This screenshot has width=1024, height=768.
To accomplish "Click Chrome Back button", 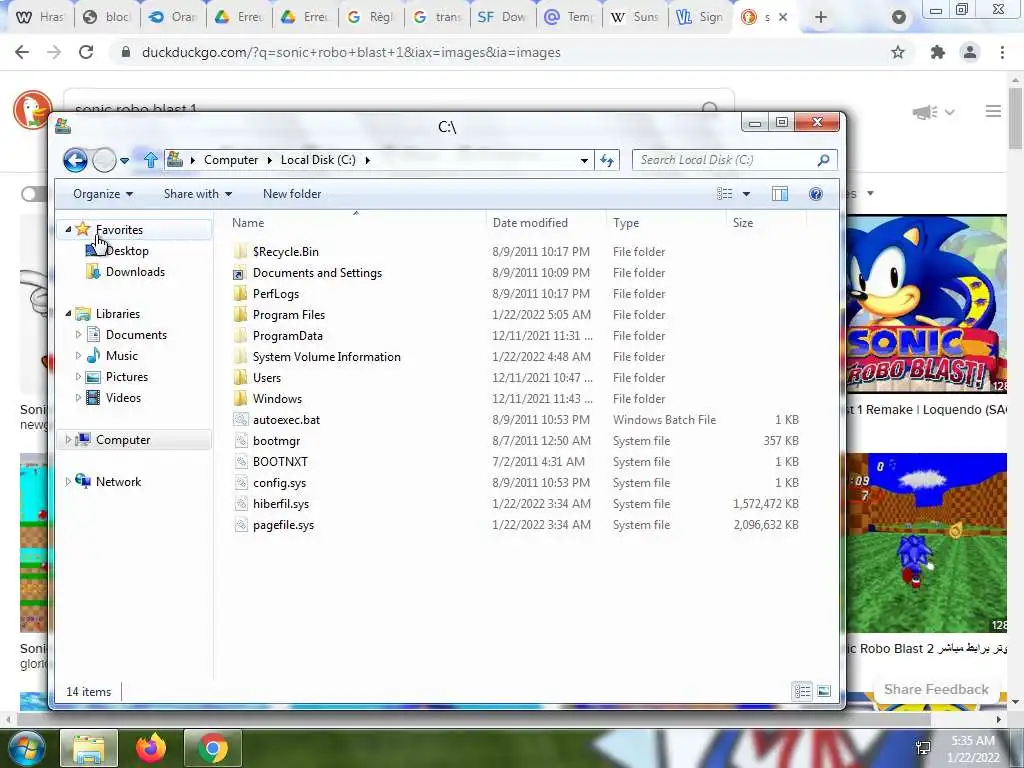I will [x=22, y=52].
